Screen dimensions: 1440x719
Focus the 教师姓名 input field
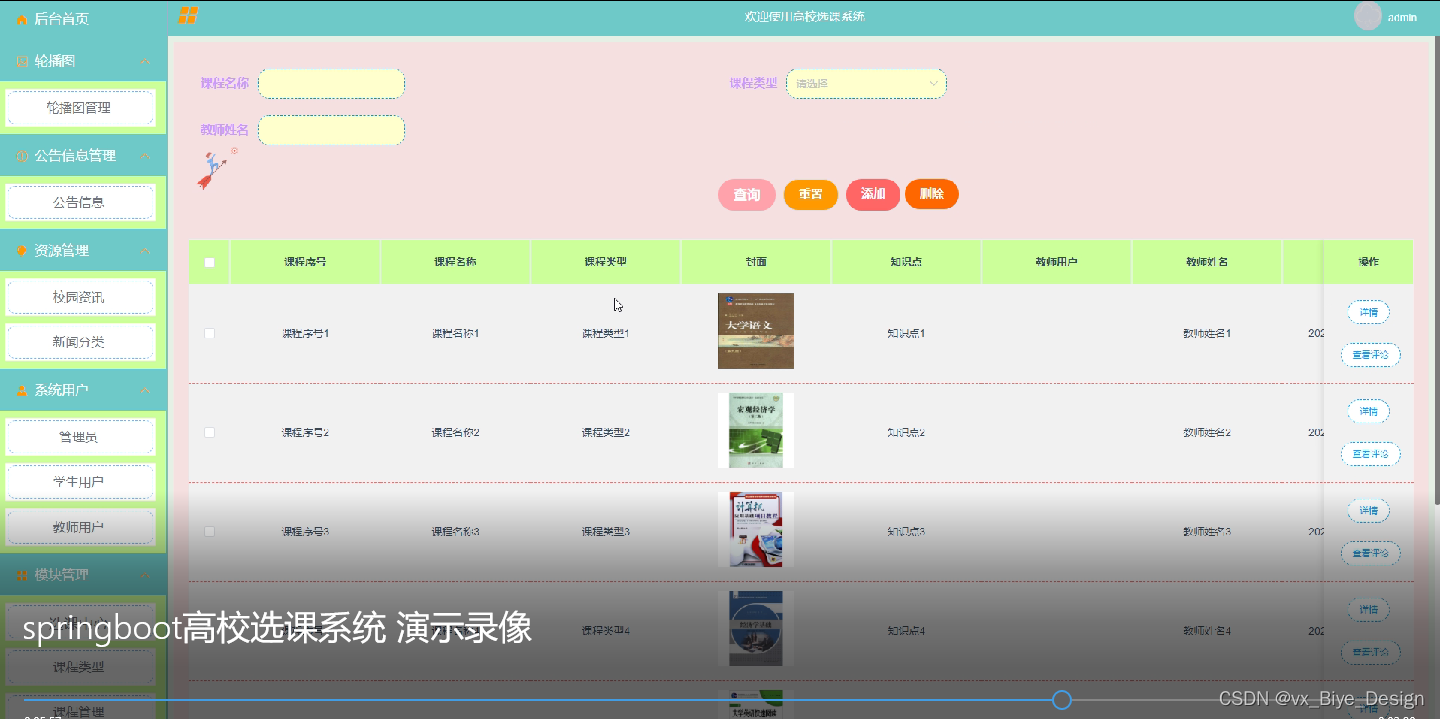tap(331, 130)
